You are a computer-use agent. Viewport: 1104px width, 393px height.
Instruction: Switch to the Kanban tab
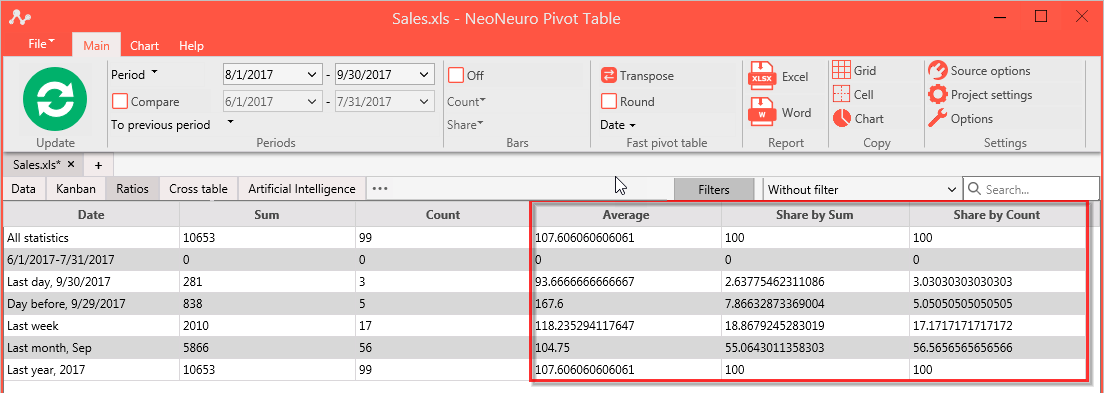(75, 189)
